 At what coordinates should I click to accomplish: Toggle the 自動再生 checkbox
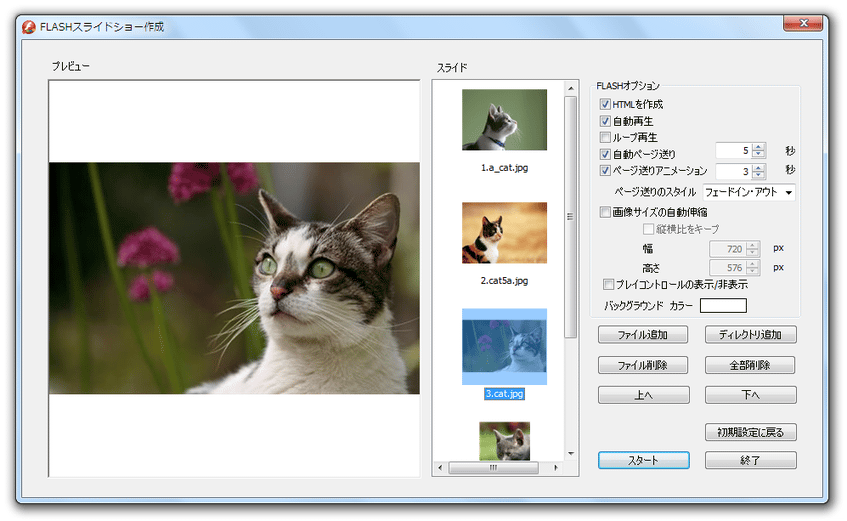[605, 121]
